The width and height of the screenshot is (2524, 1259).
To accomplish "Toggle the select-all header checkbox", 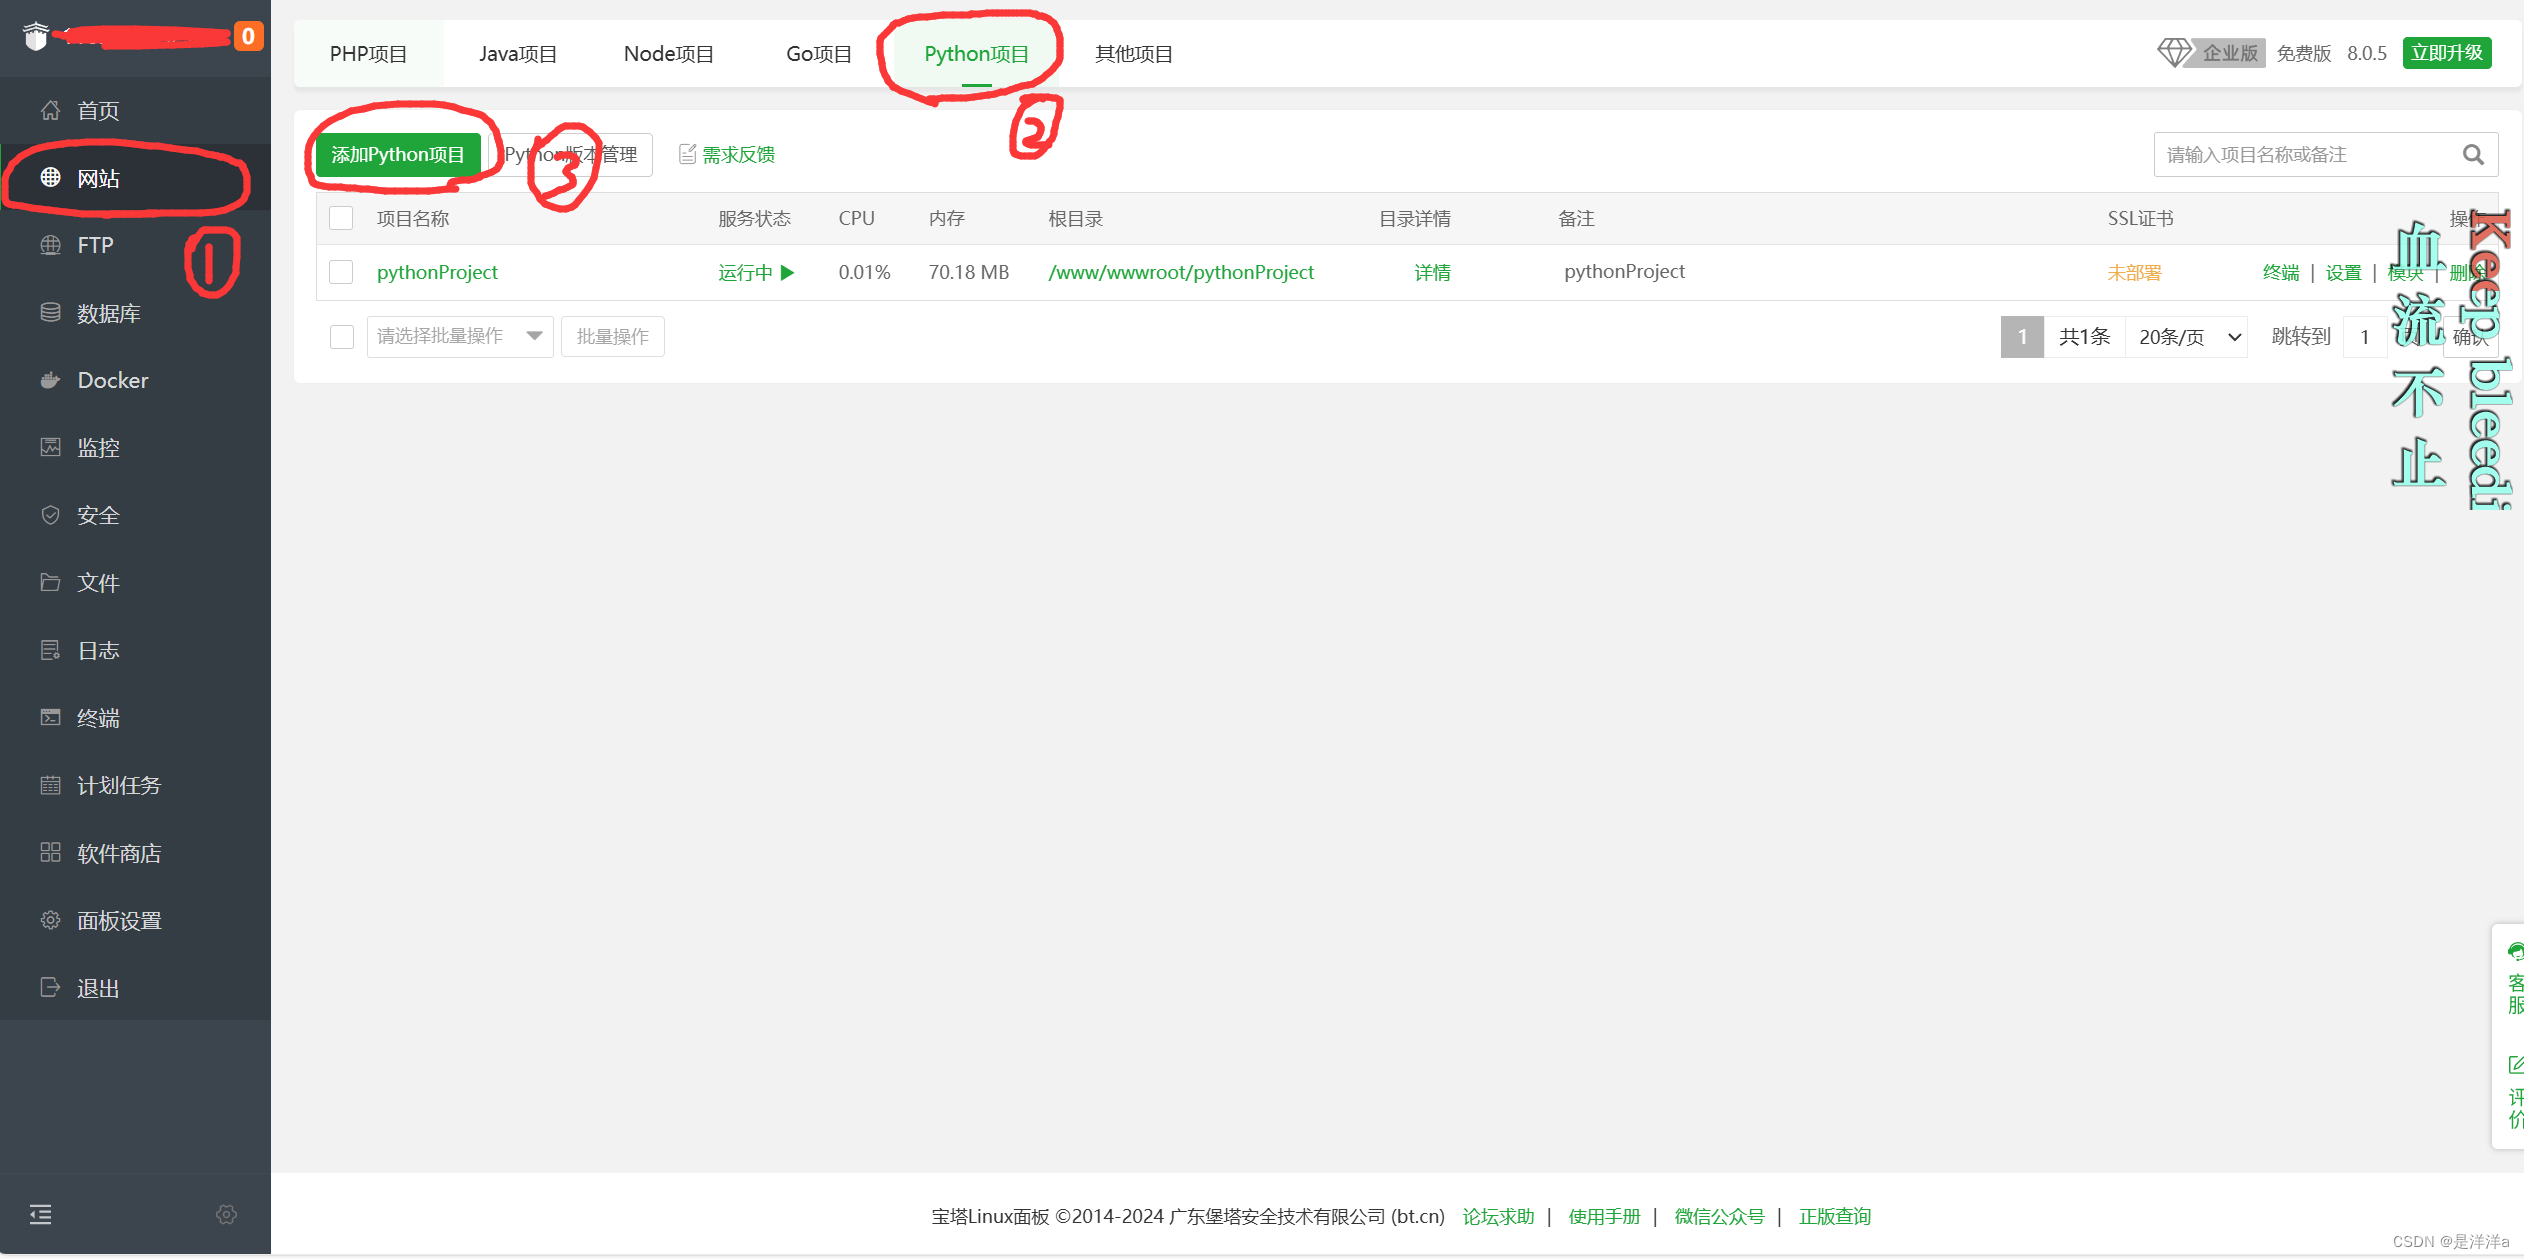I will click(x=342, y=218).
